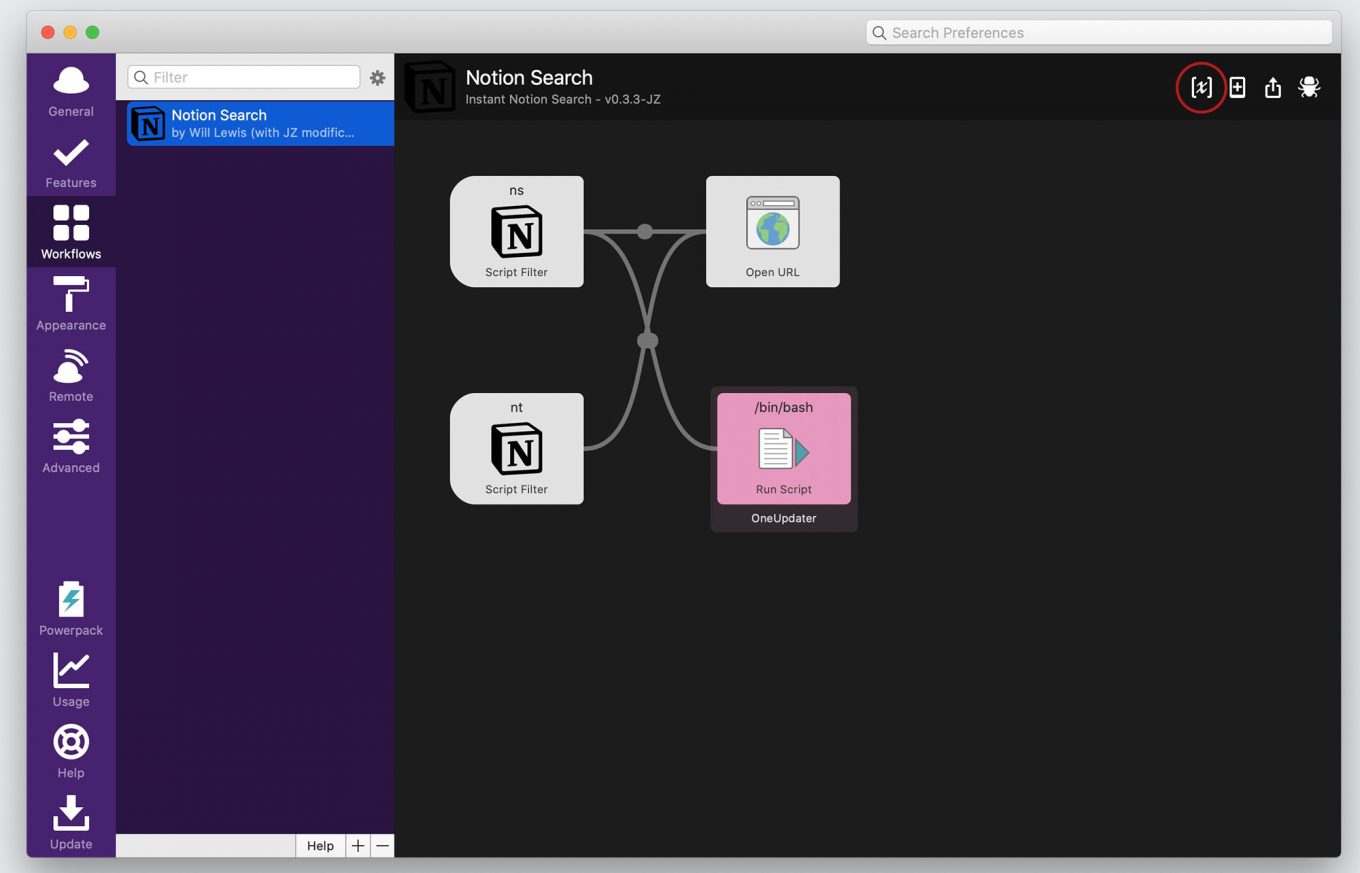Open the plus menu below the workflow list
The width and height of the screenshot is (1360, 873).
tap(357, 845)
